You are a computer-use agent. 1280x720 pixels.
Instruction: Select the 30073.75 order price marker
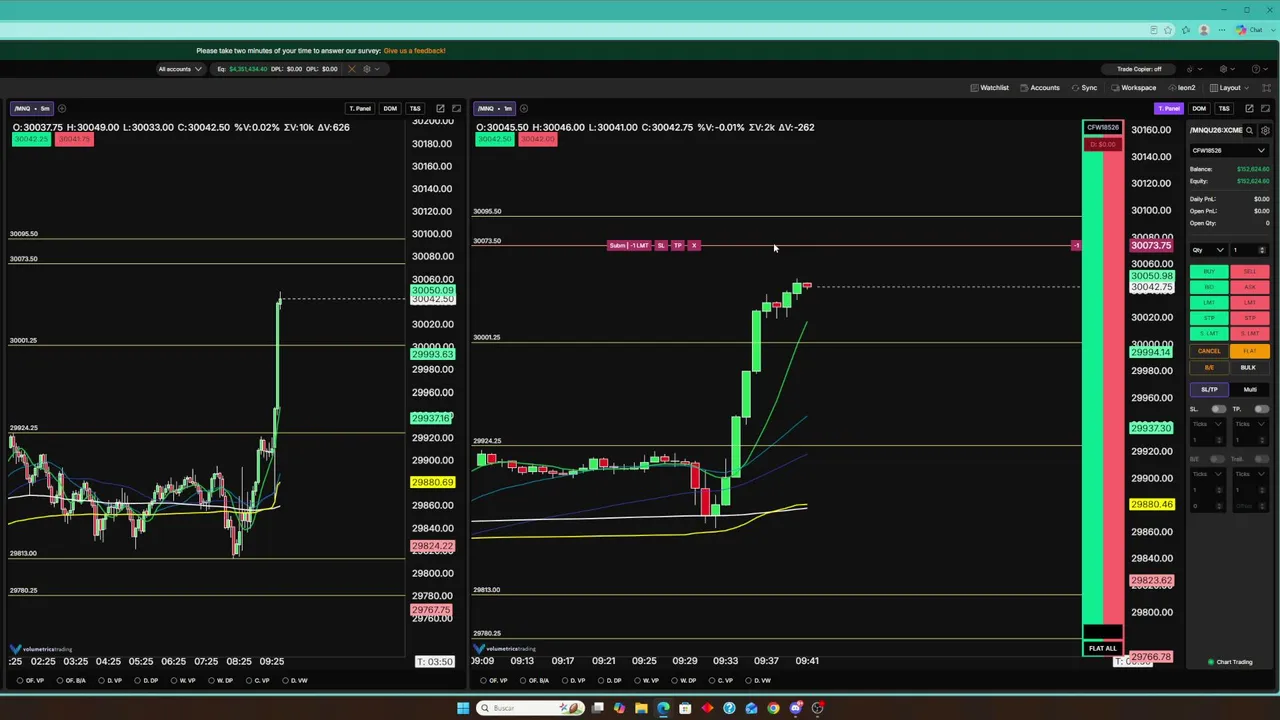point(1150,245)
